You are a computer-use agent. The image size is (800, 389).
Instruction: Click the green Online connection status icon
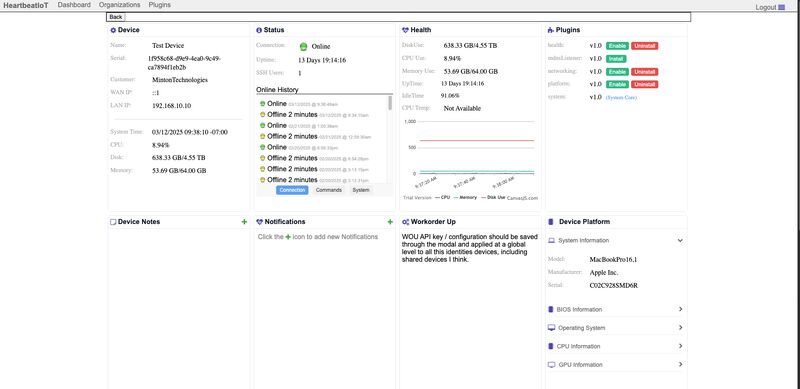click(x=303, y=46)
